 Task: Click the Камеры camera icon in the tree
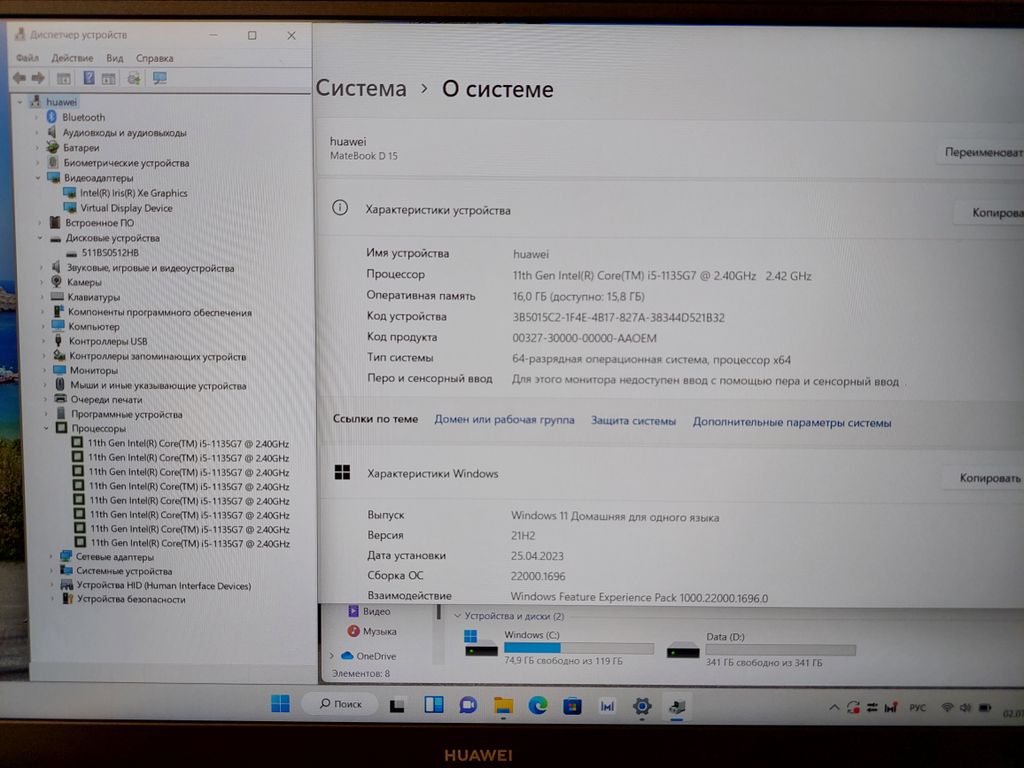point(56,282)
